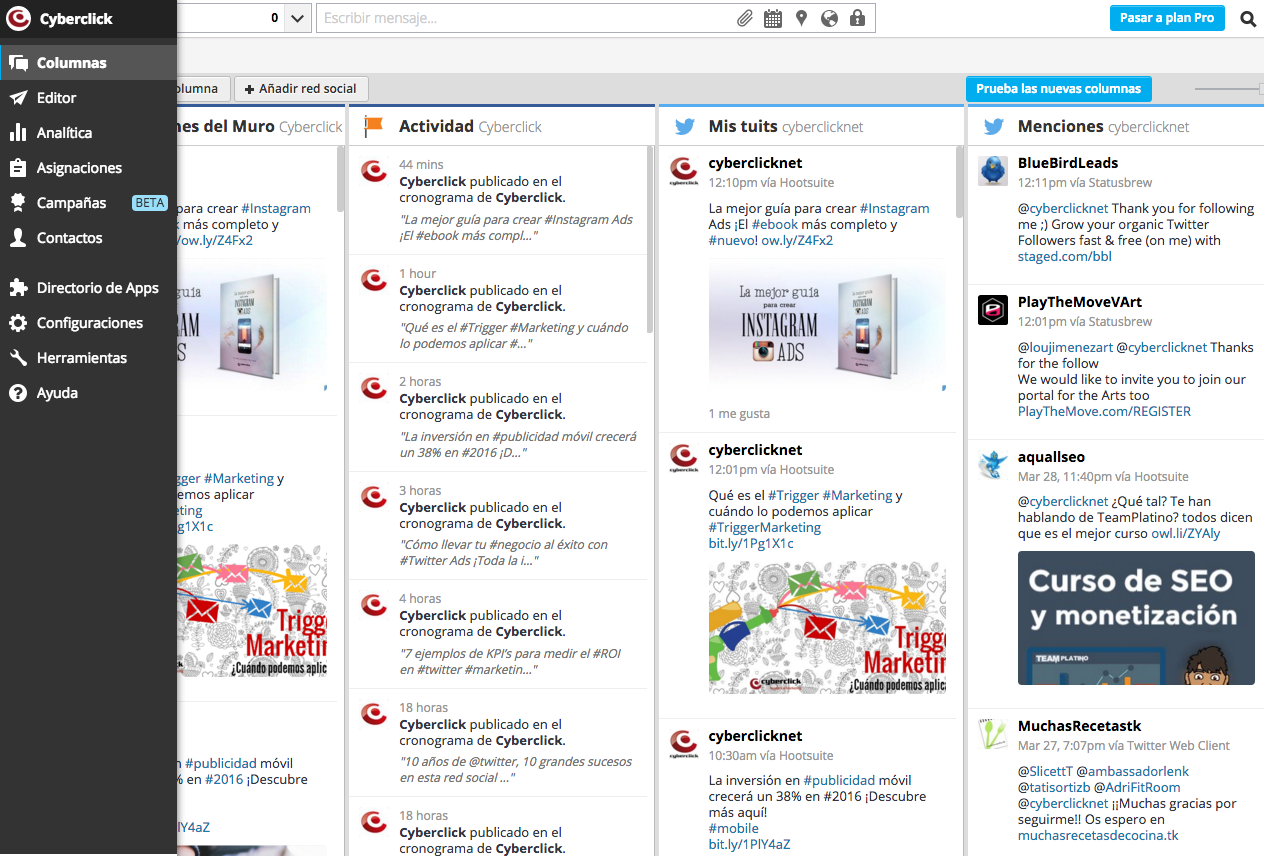The height and width of the screenshot is (856, 1264).
Task: Click avatar of 12:10pm cyberclicknet tweet
Action: point(684,171)
